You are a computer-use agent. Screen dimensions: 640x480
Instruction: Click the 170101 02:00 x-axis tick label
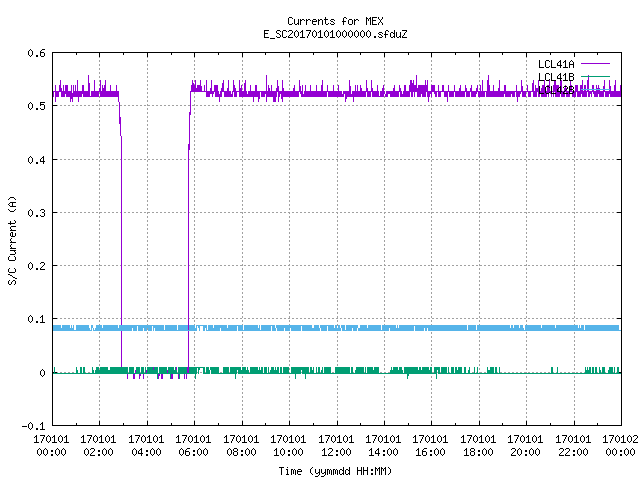[x=98, y=446]
